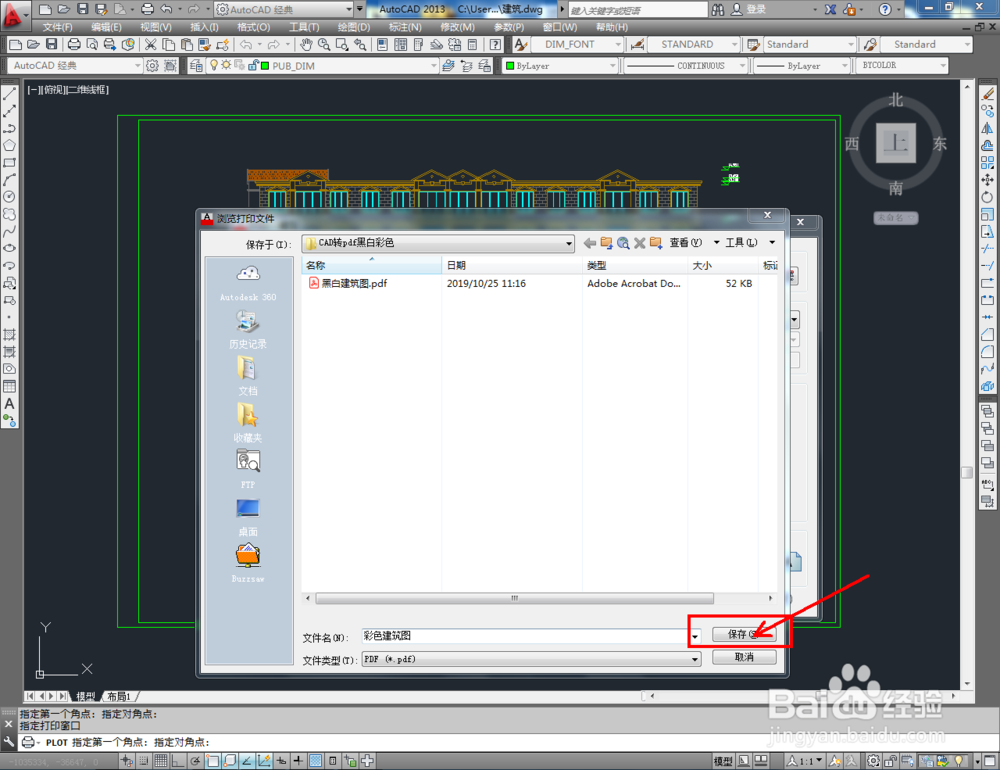1000x770 pixels.
Task: Click the horizontal scrollbar in file list
Action: pos(514,598)
